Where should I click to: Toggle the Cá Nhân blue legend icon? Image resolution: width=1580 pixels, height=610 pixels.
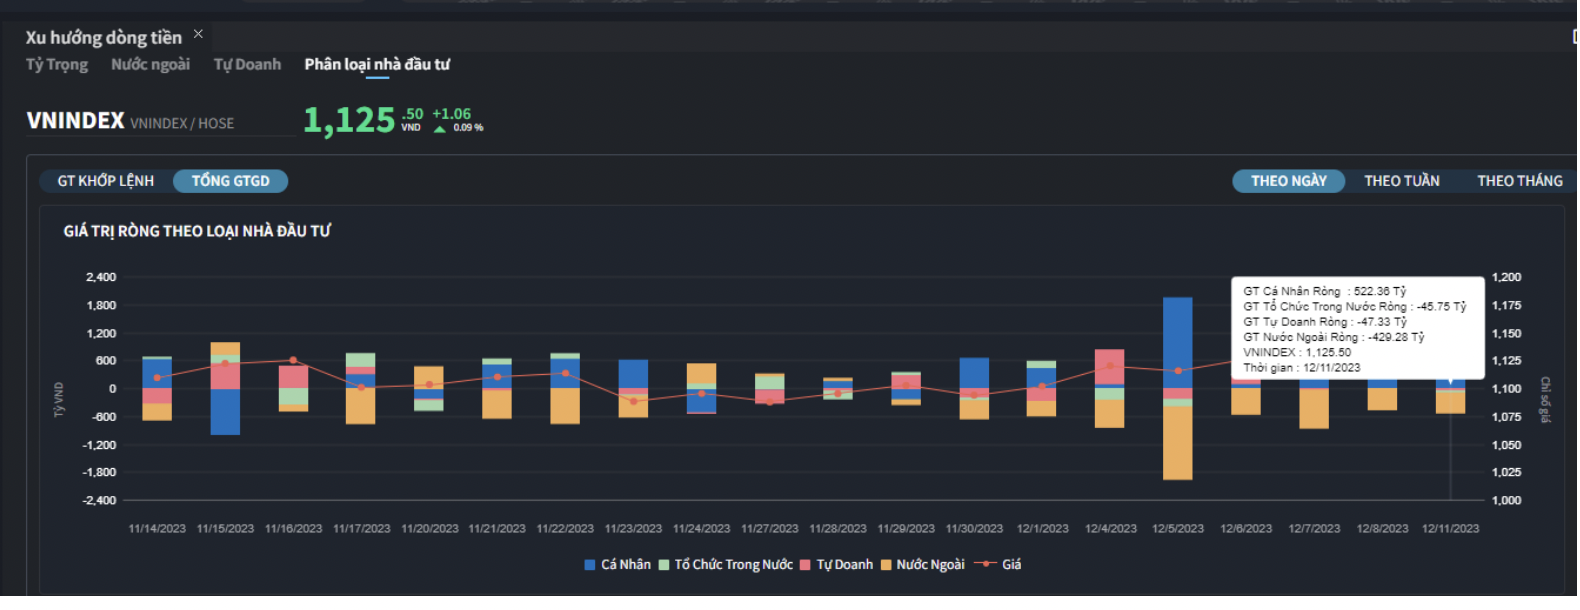point(590,565)
